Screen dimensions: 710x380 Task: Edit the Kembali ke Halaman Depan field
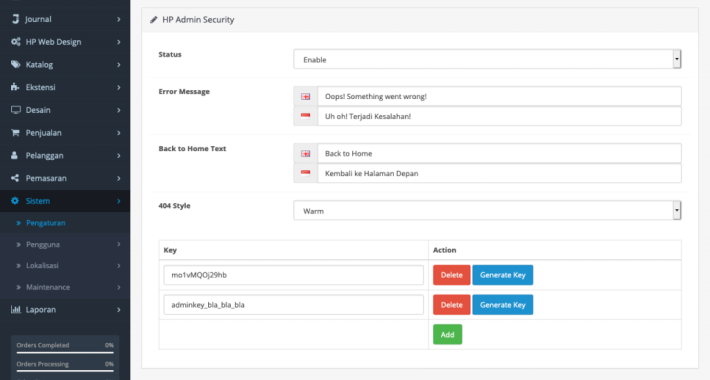[499, 173]
